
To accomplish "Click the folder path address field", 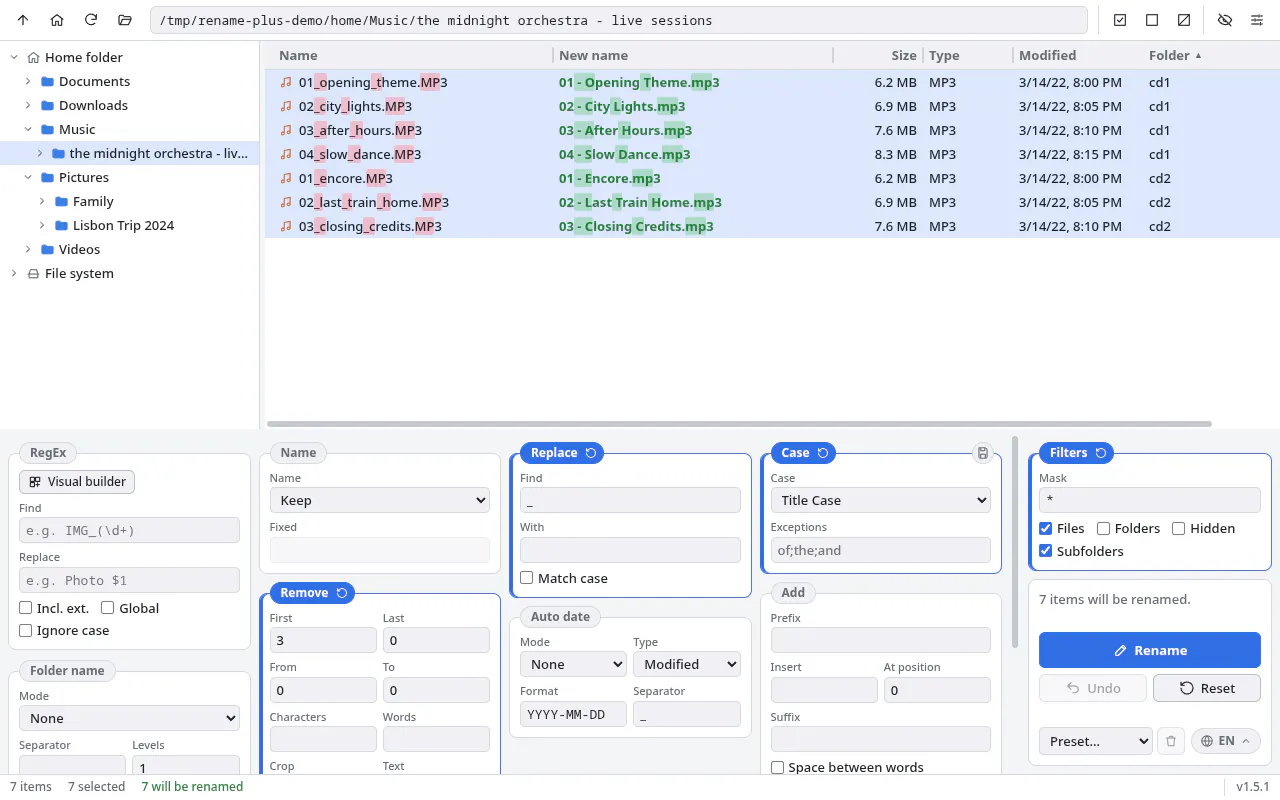I will (619, 20).
